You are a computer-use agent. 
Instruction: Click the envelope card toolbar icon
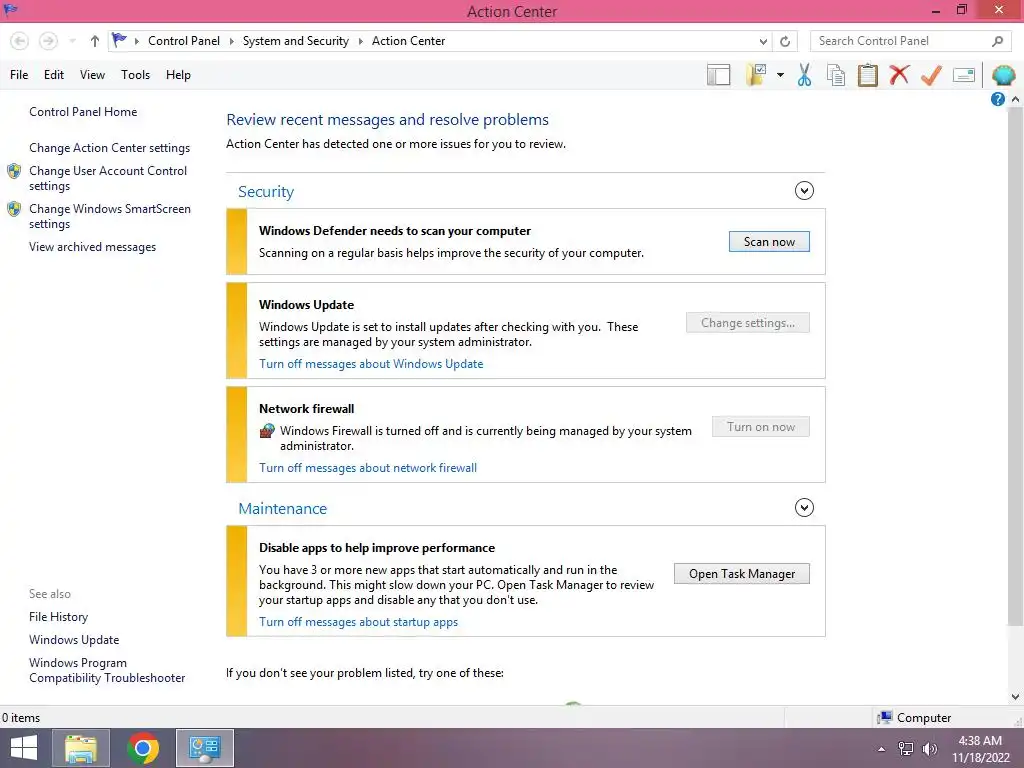(x=963, y=75)
